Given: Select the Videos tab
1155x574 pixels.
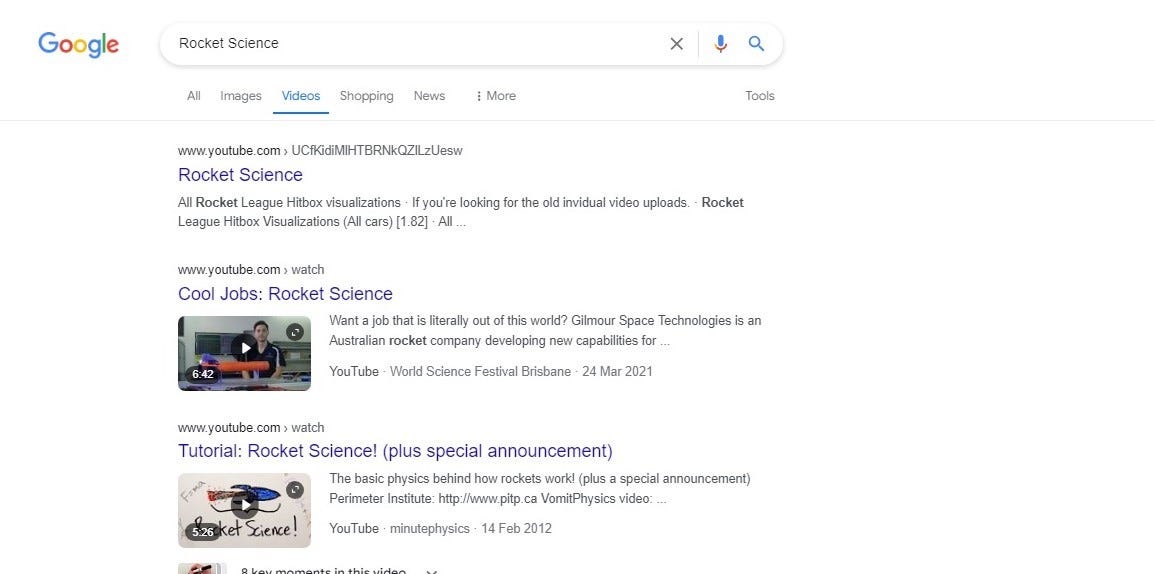Looking at the screenshot, I should pyautogui.click(x=301, y=96).
